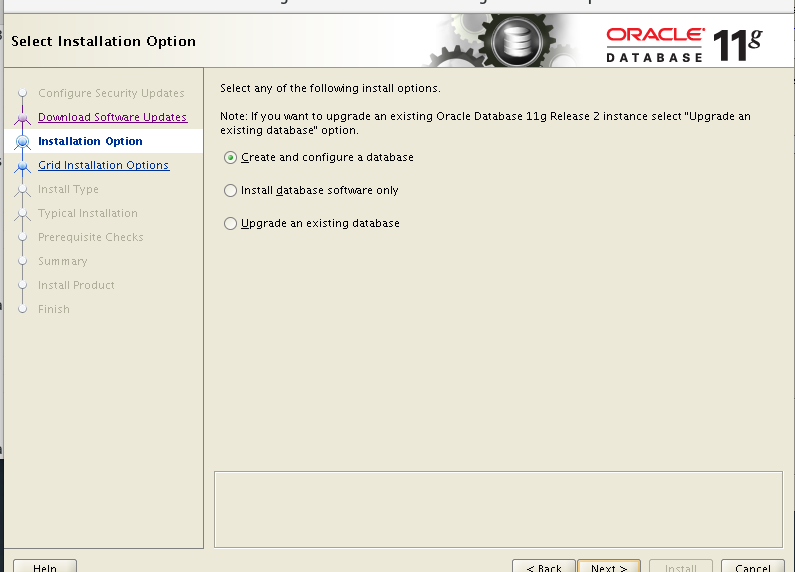The width and height of the screenshot is (795, 572).
Task: Click Select any of the following install options text
Action: [330, 88]
